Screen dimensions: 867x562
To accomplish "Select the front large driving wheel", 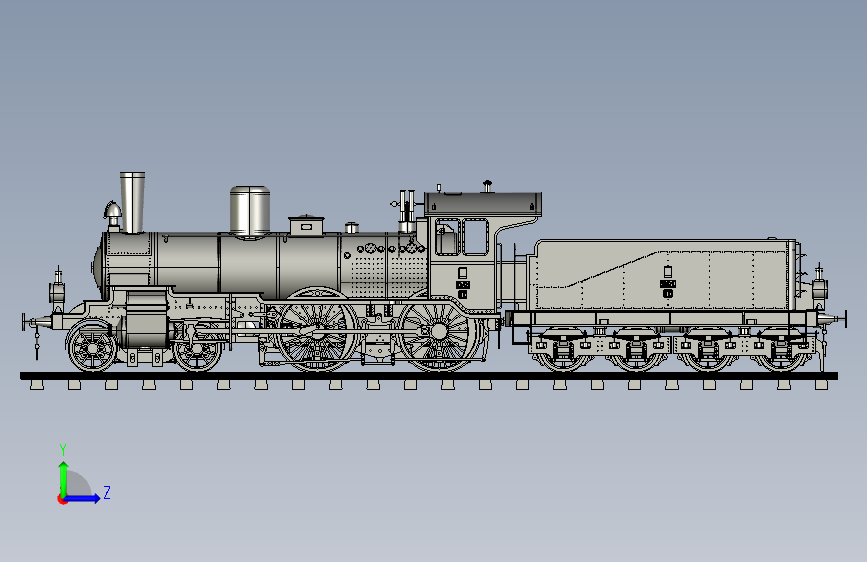I will point(316,330).
